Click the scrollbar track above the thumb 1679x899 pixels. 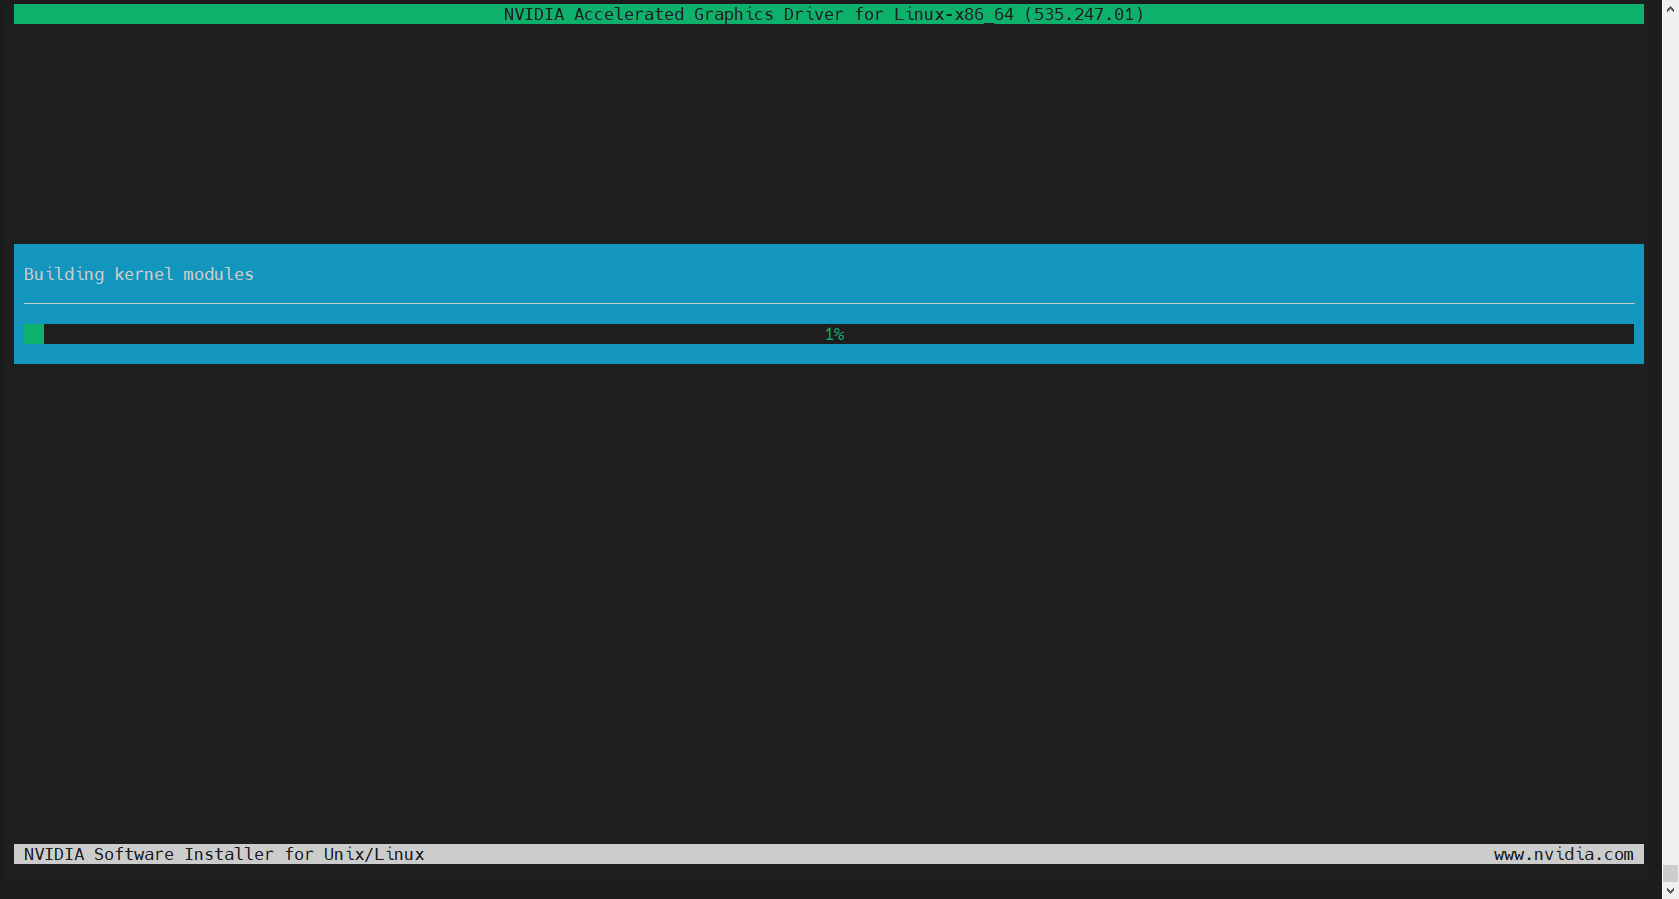click(x=1670, y=400)
